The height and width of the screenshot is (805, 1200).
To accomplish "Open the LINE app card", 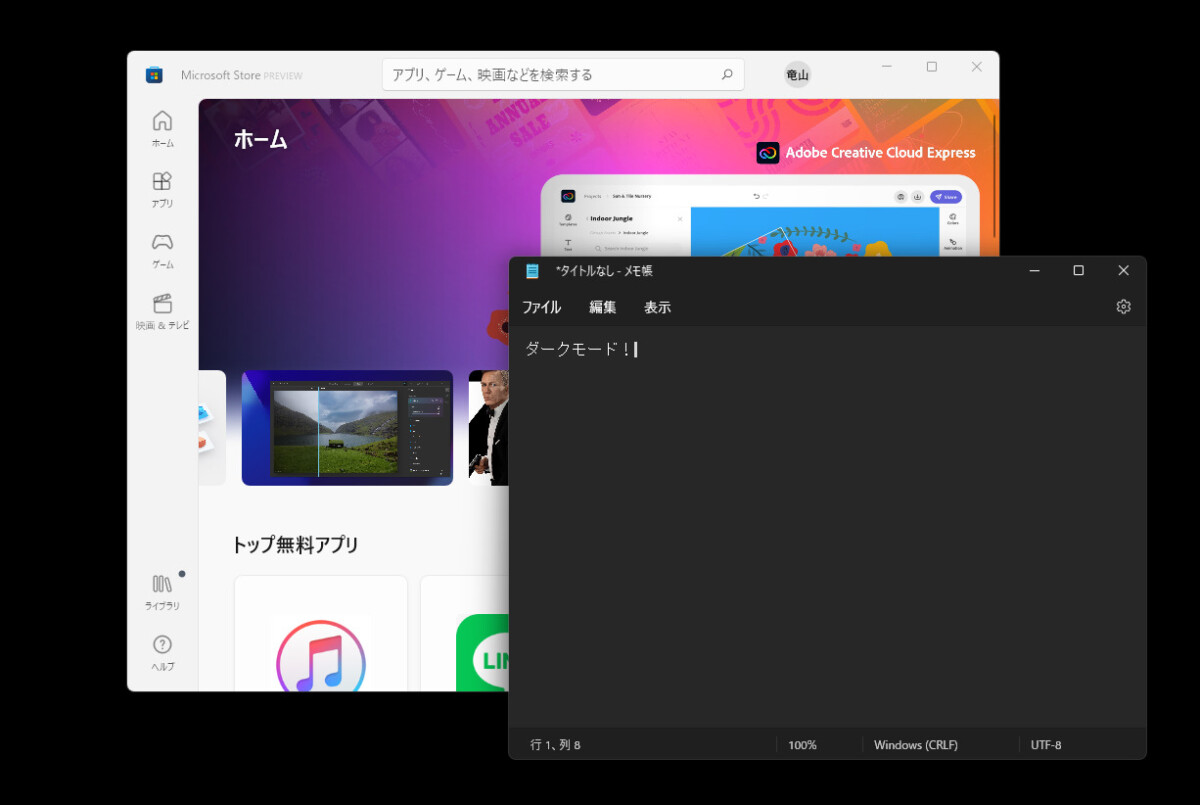I will tap(465, 633).
